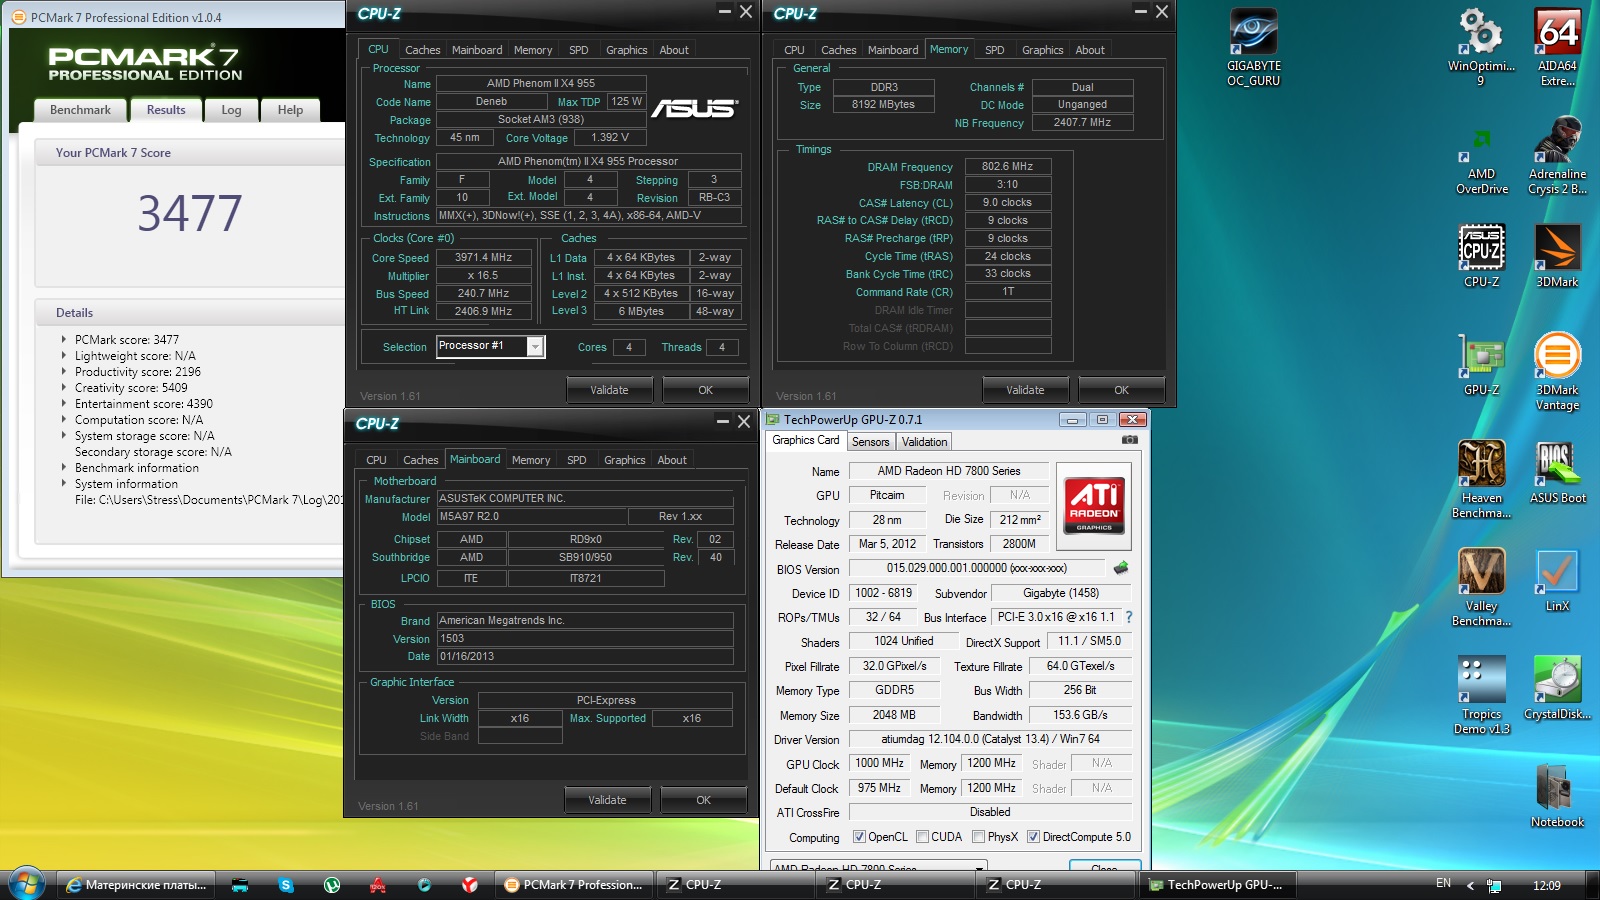Open uTorrent from the taskbar

(332, 885)
